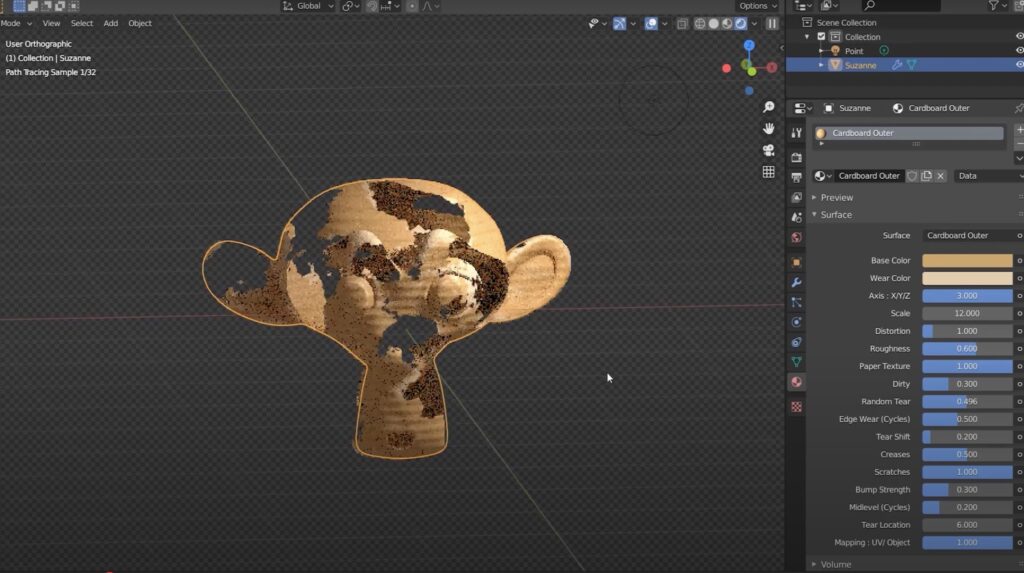Viewport: 1024px width, 573px height.
Task: Open the Tool properties tab
Action: (x=796, y=133)
